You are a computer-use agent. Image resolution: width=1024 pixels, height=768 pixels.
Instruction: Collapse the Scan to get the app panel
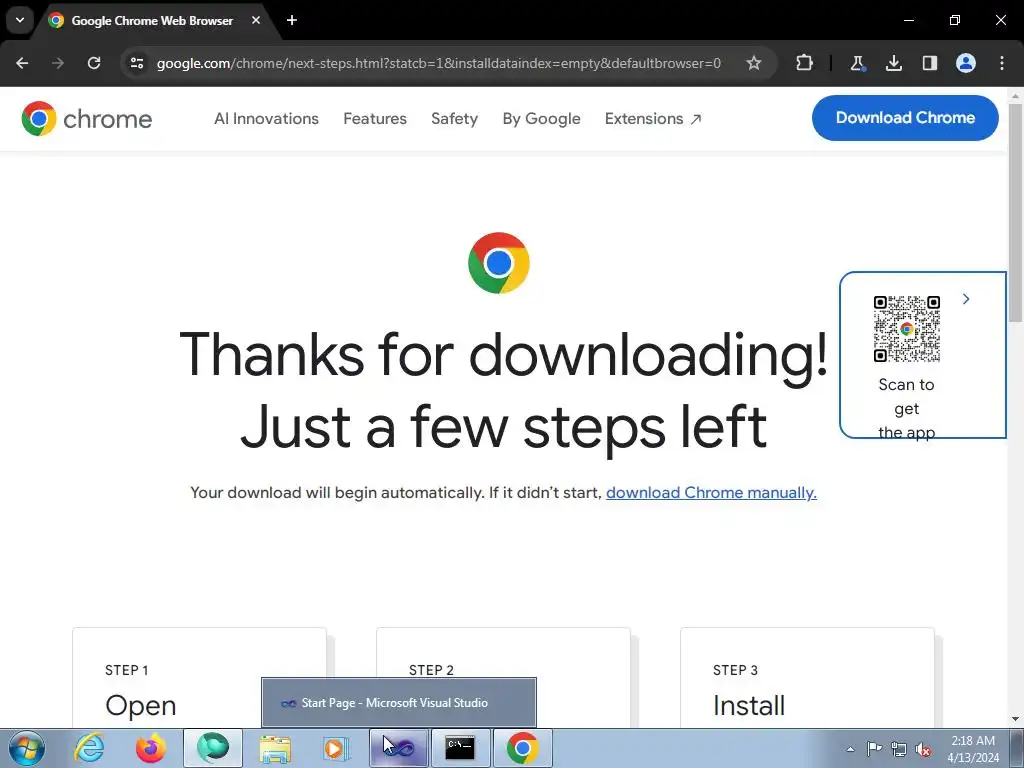coord(966,299)
